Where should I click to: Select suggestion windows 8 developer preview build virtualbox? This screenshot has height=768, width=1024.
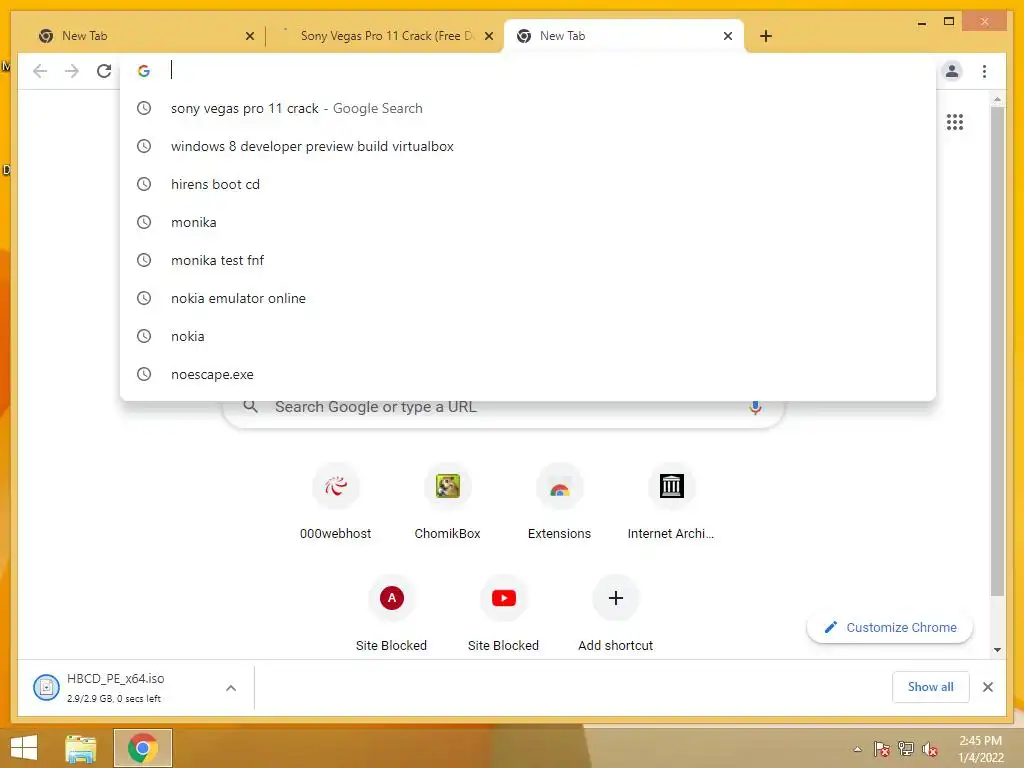(x=528, y=146)
